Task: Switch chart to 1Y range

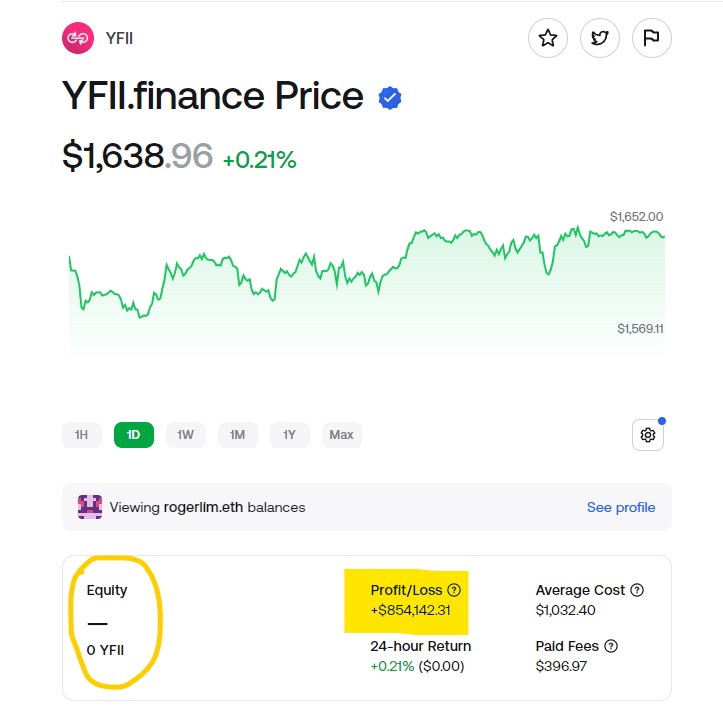Action: (289, 435)
